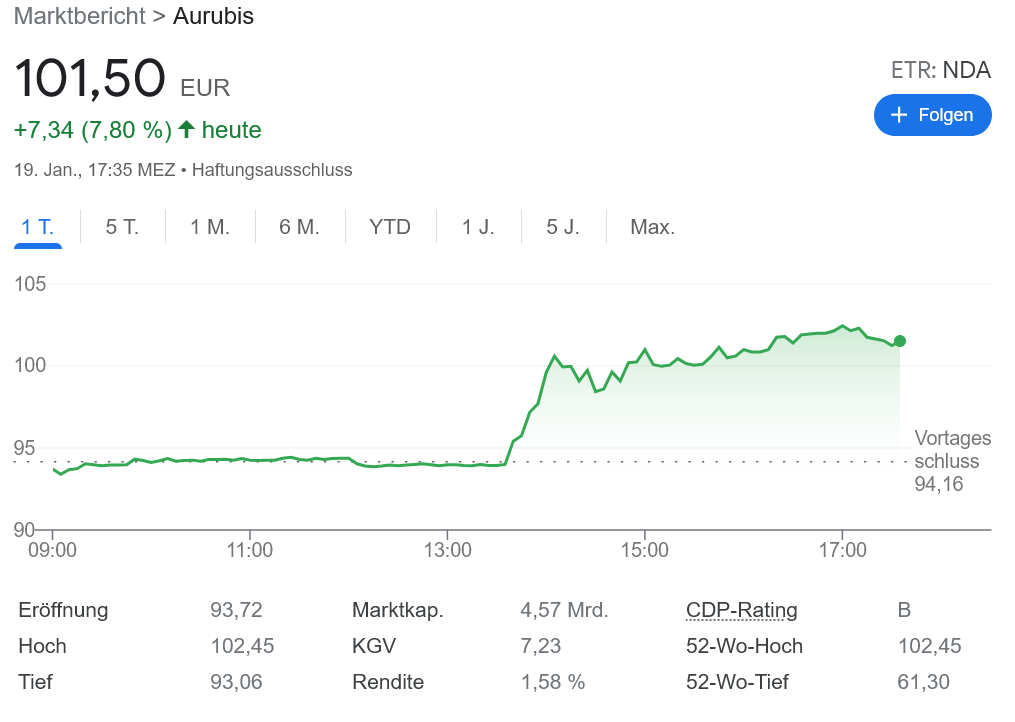Image resolution: width=1015 pixels, height=722 pixels.
Task: Click the Folgen button to follow Aurubis
Action: [932, 115]
